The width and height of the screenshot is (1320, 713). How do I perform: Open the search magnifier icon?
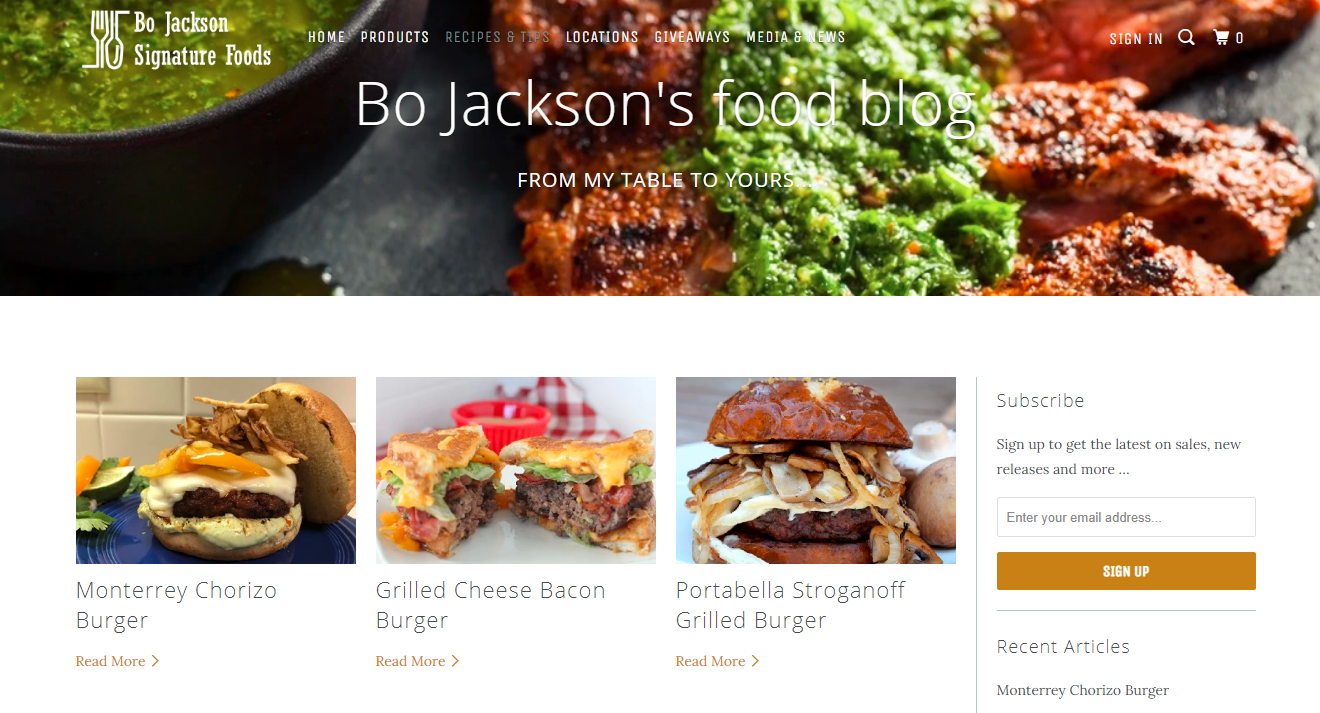1186,38
